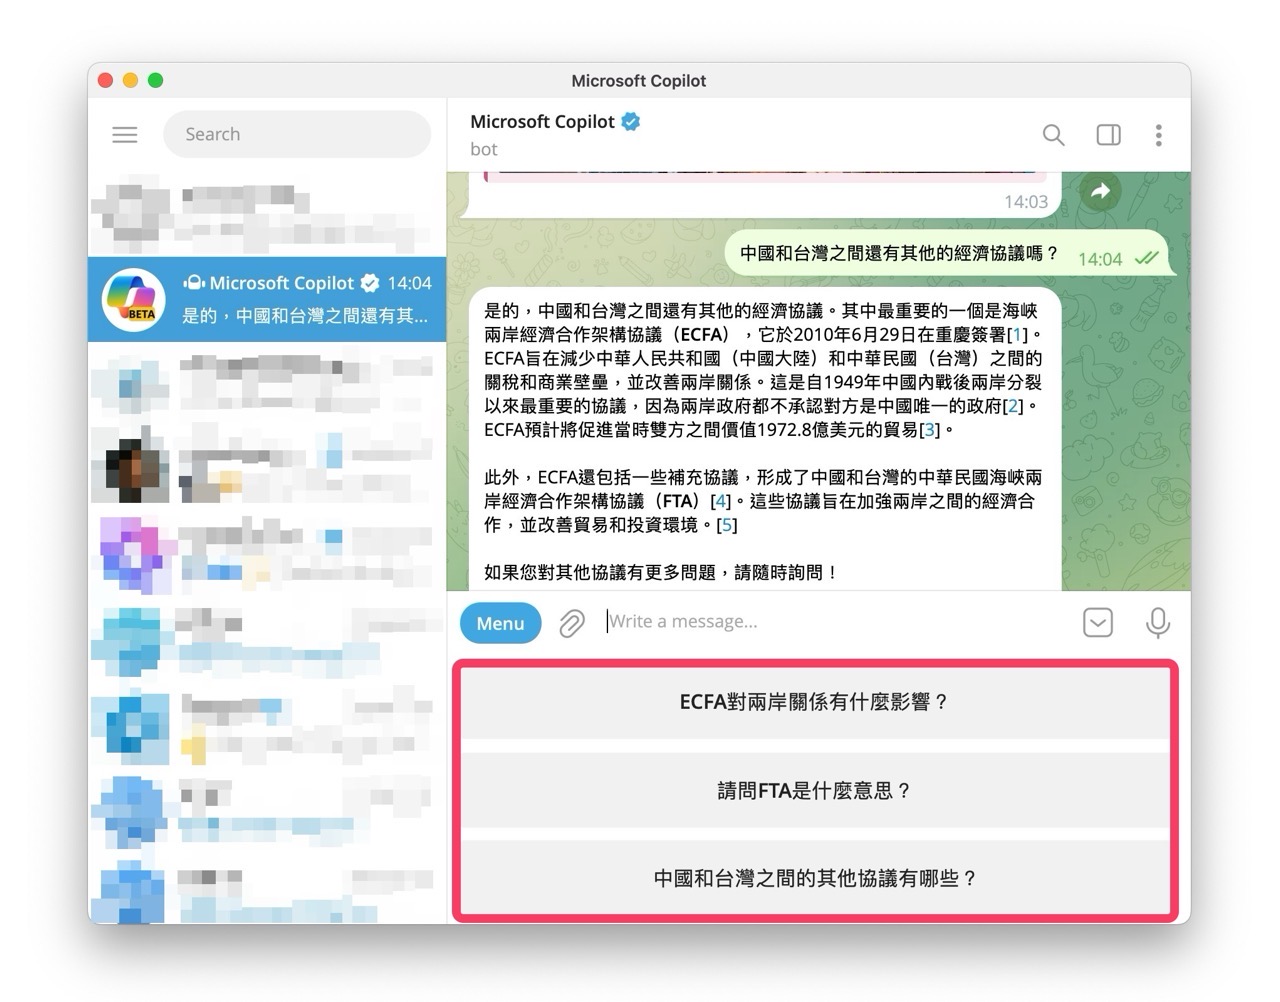Screen dimensions: 1280x1002
Task: Open citation link [5]
Action: tap(727, 525)
